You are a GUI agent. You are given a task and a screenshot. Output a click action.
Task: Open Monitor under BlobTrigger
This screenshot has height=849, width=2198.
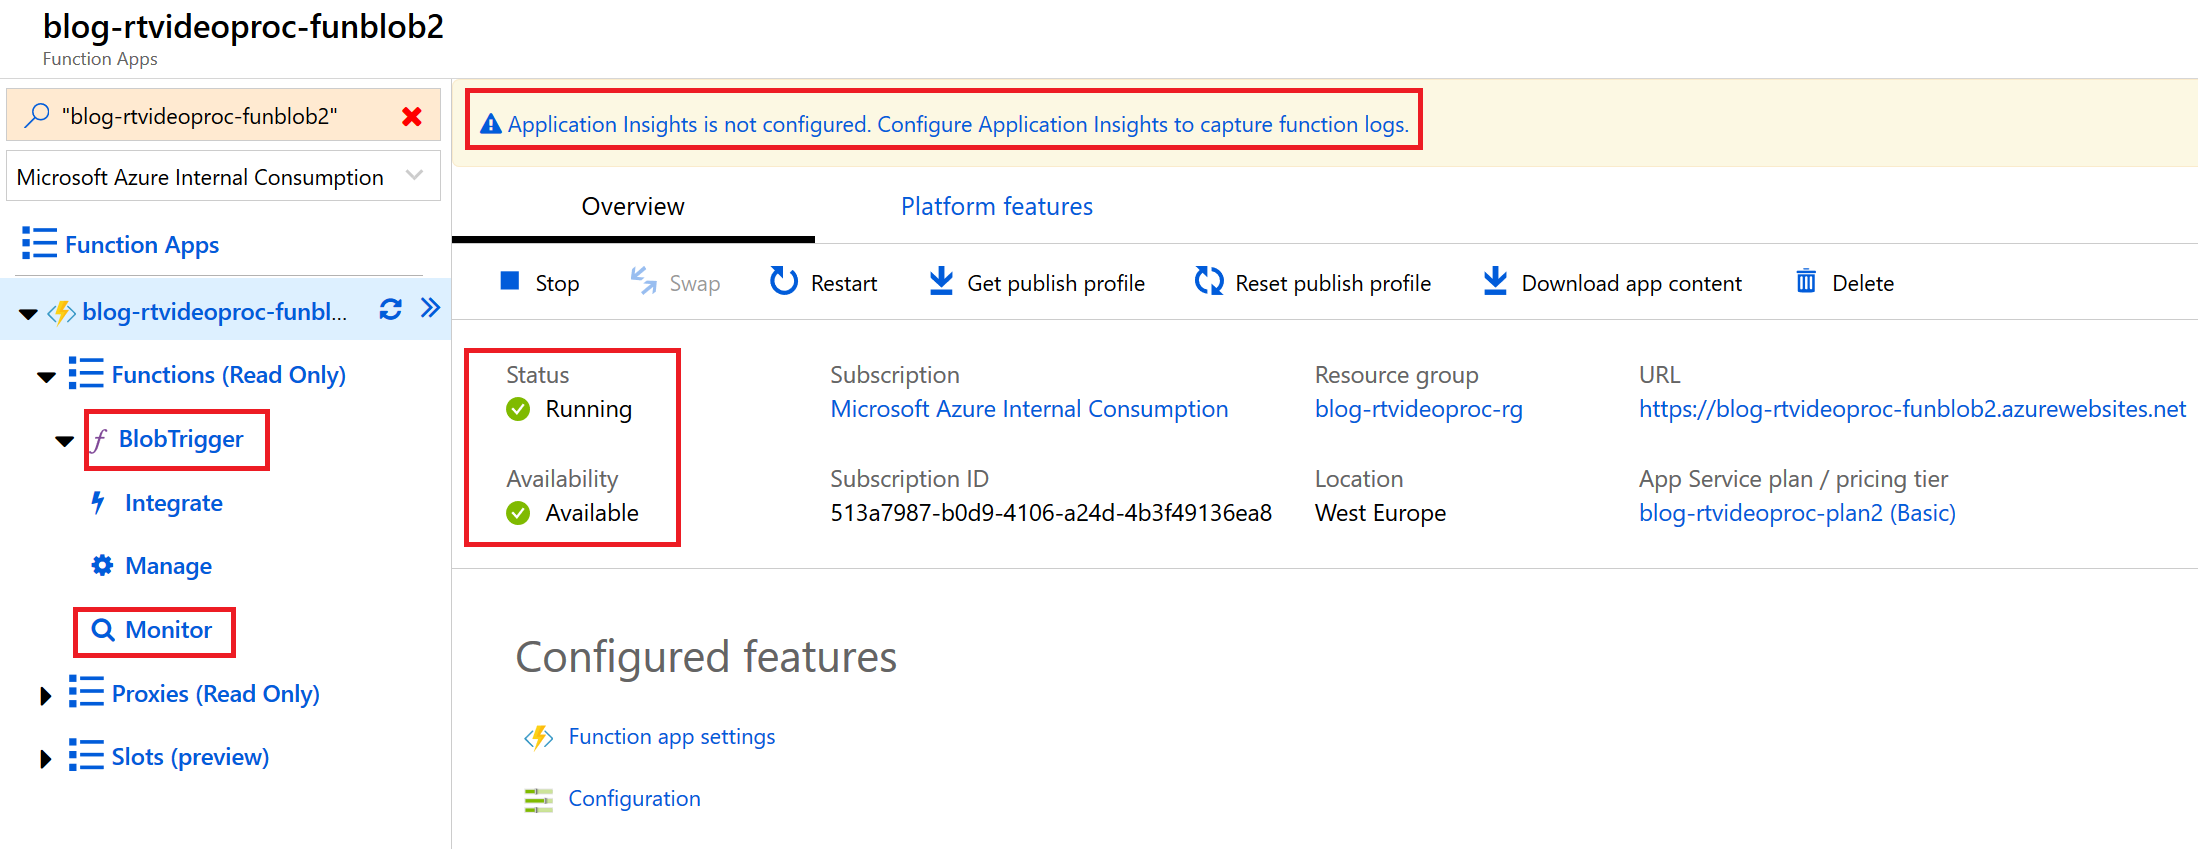pos(167,630)
